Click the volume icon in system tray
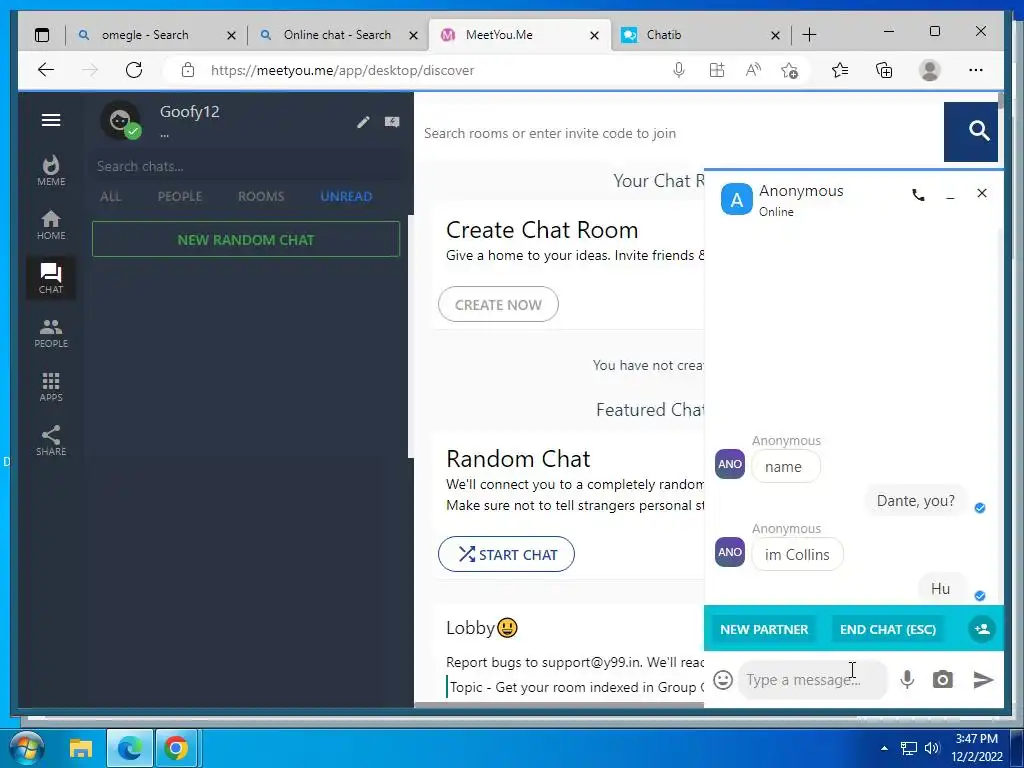Screen dimensions: 1024x768 click(x=932, y=748)
